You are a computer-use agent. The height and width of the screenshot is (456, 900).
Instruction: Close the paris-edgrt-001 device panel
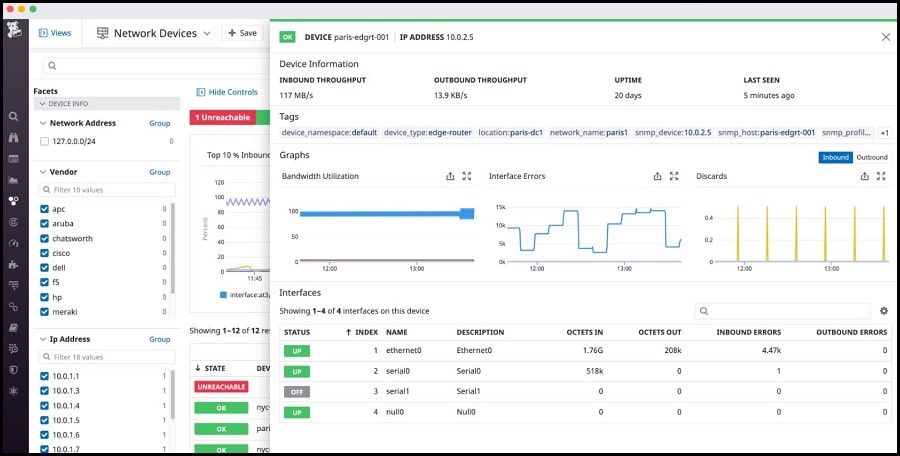pos(885,37)
